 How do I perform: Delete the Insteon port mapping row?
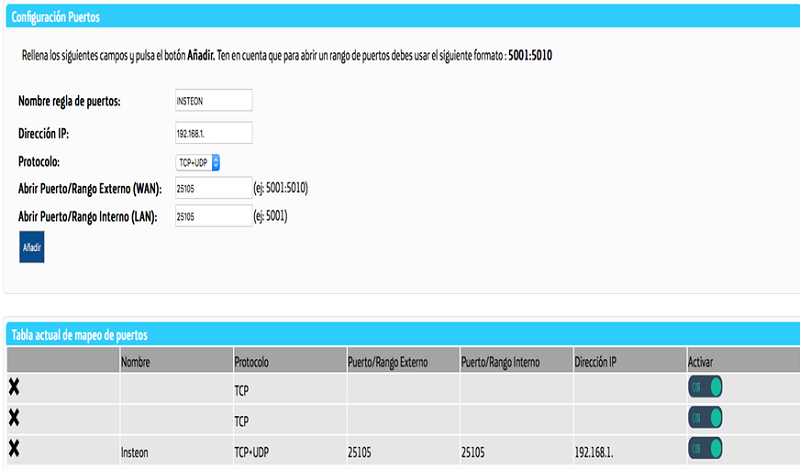point(14,449)
